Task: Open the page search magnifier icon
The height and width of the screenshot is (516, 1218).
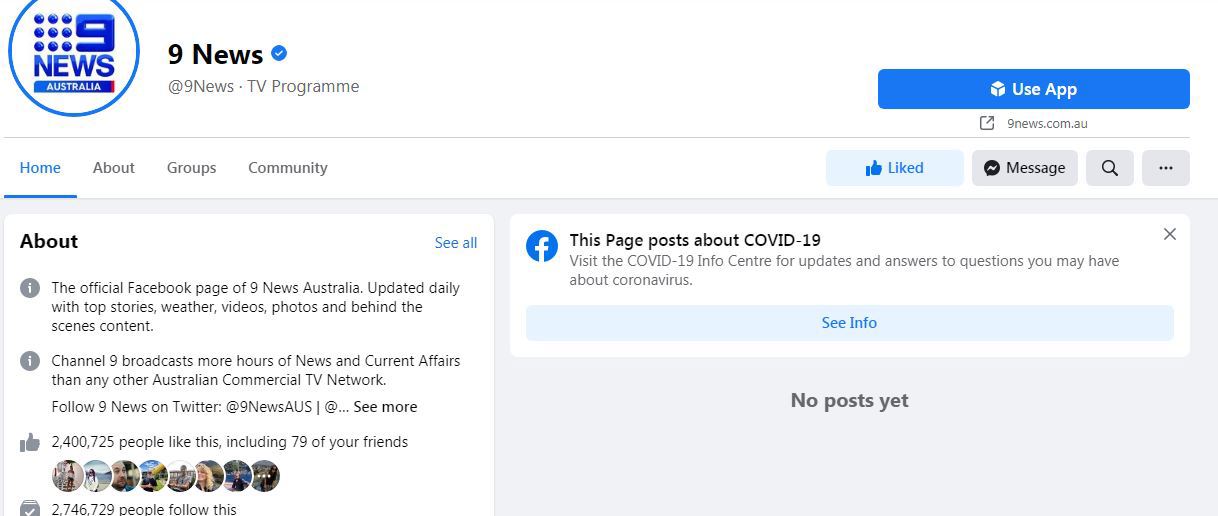Action: point(1110,168)
